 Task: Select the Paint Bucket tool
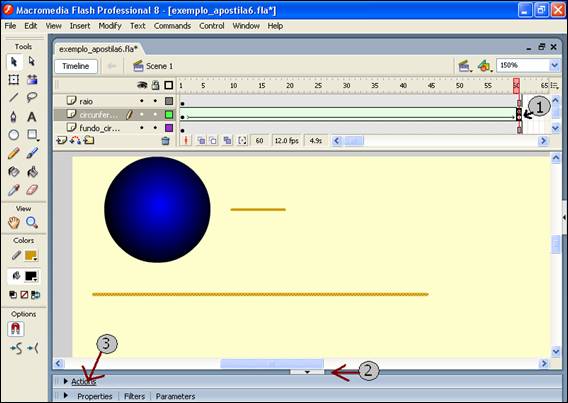(32, 171)
